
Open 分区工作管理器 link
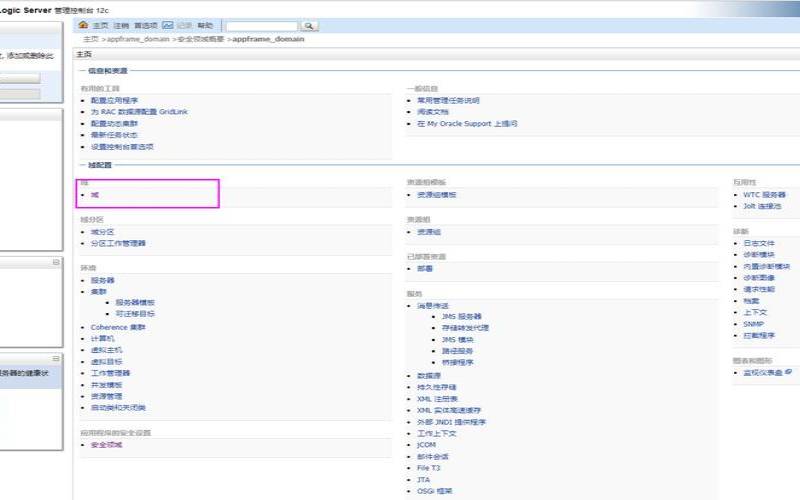[118, 243]
